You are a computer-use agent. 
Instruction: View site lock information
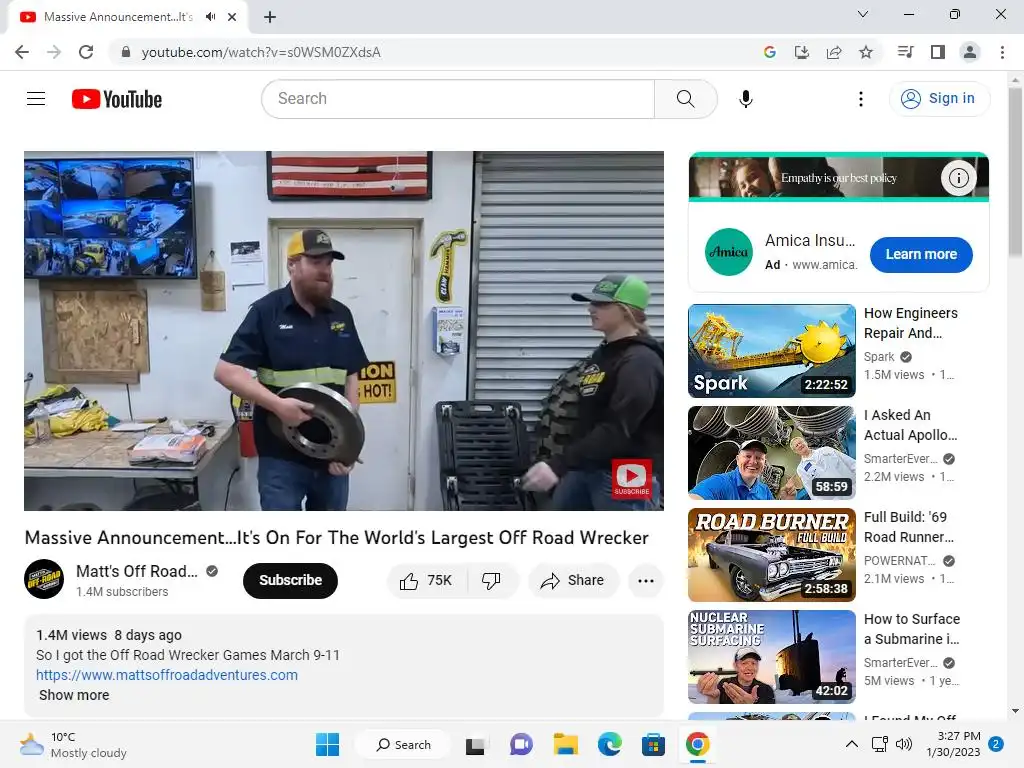pyautogui.click(x=126, y=52)
